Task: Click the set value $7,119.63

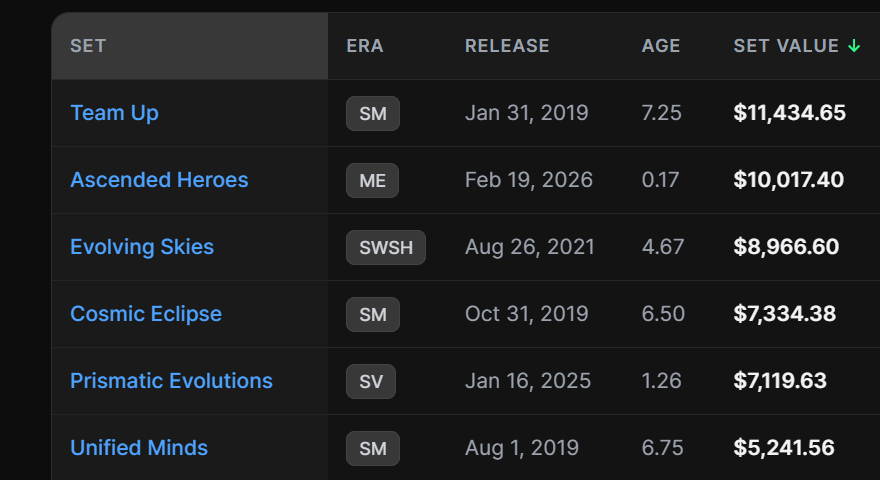Action: tap(780, 381)
